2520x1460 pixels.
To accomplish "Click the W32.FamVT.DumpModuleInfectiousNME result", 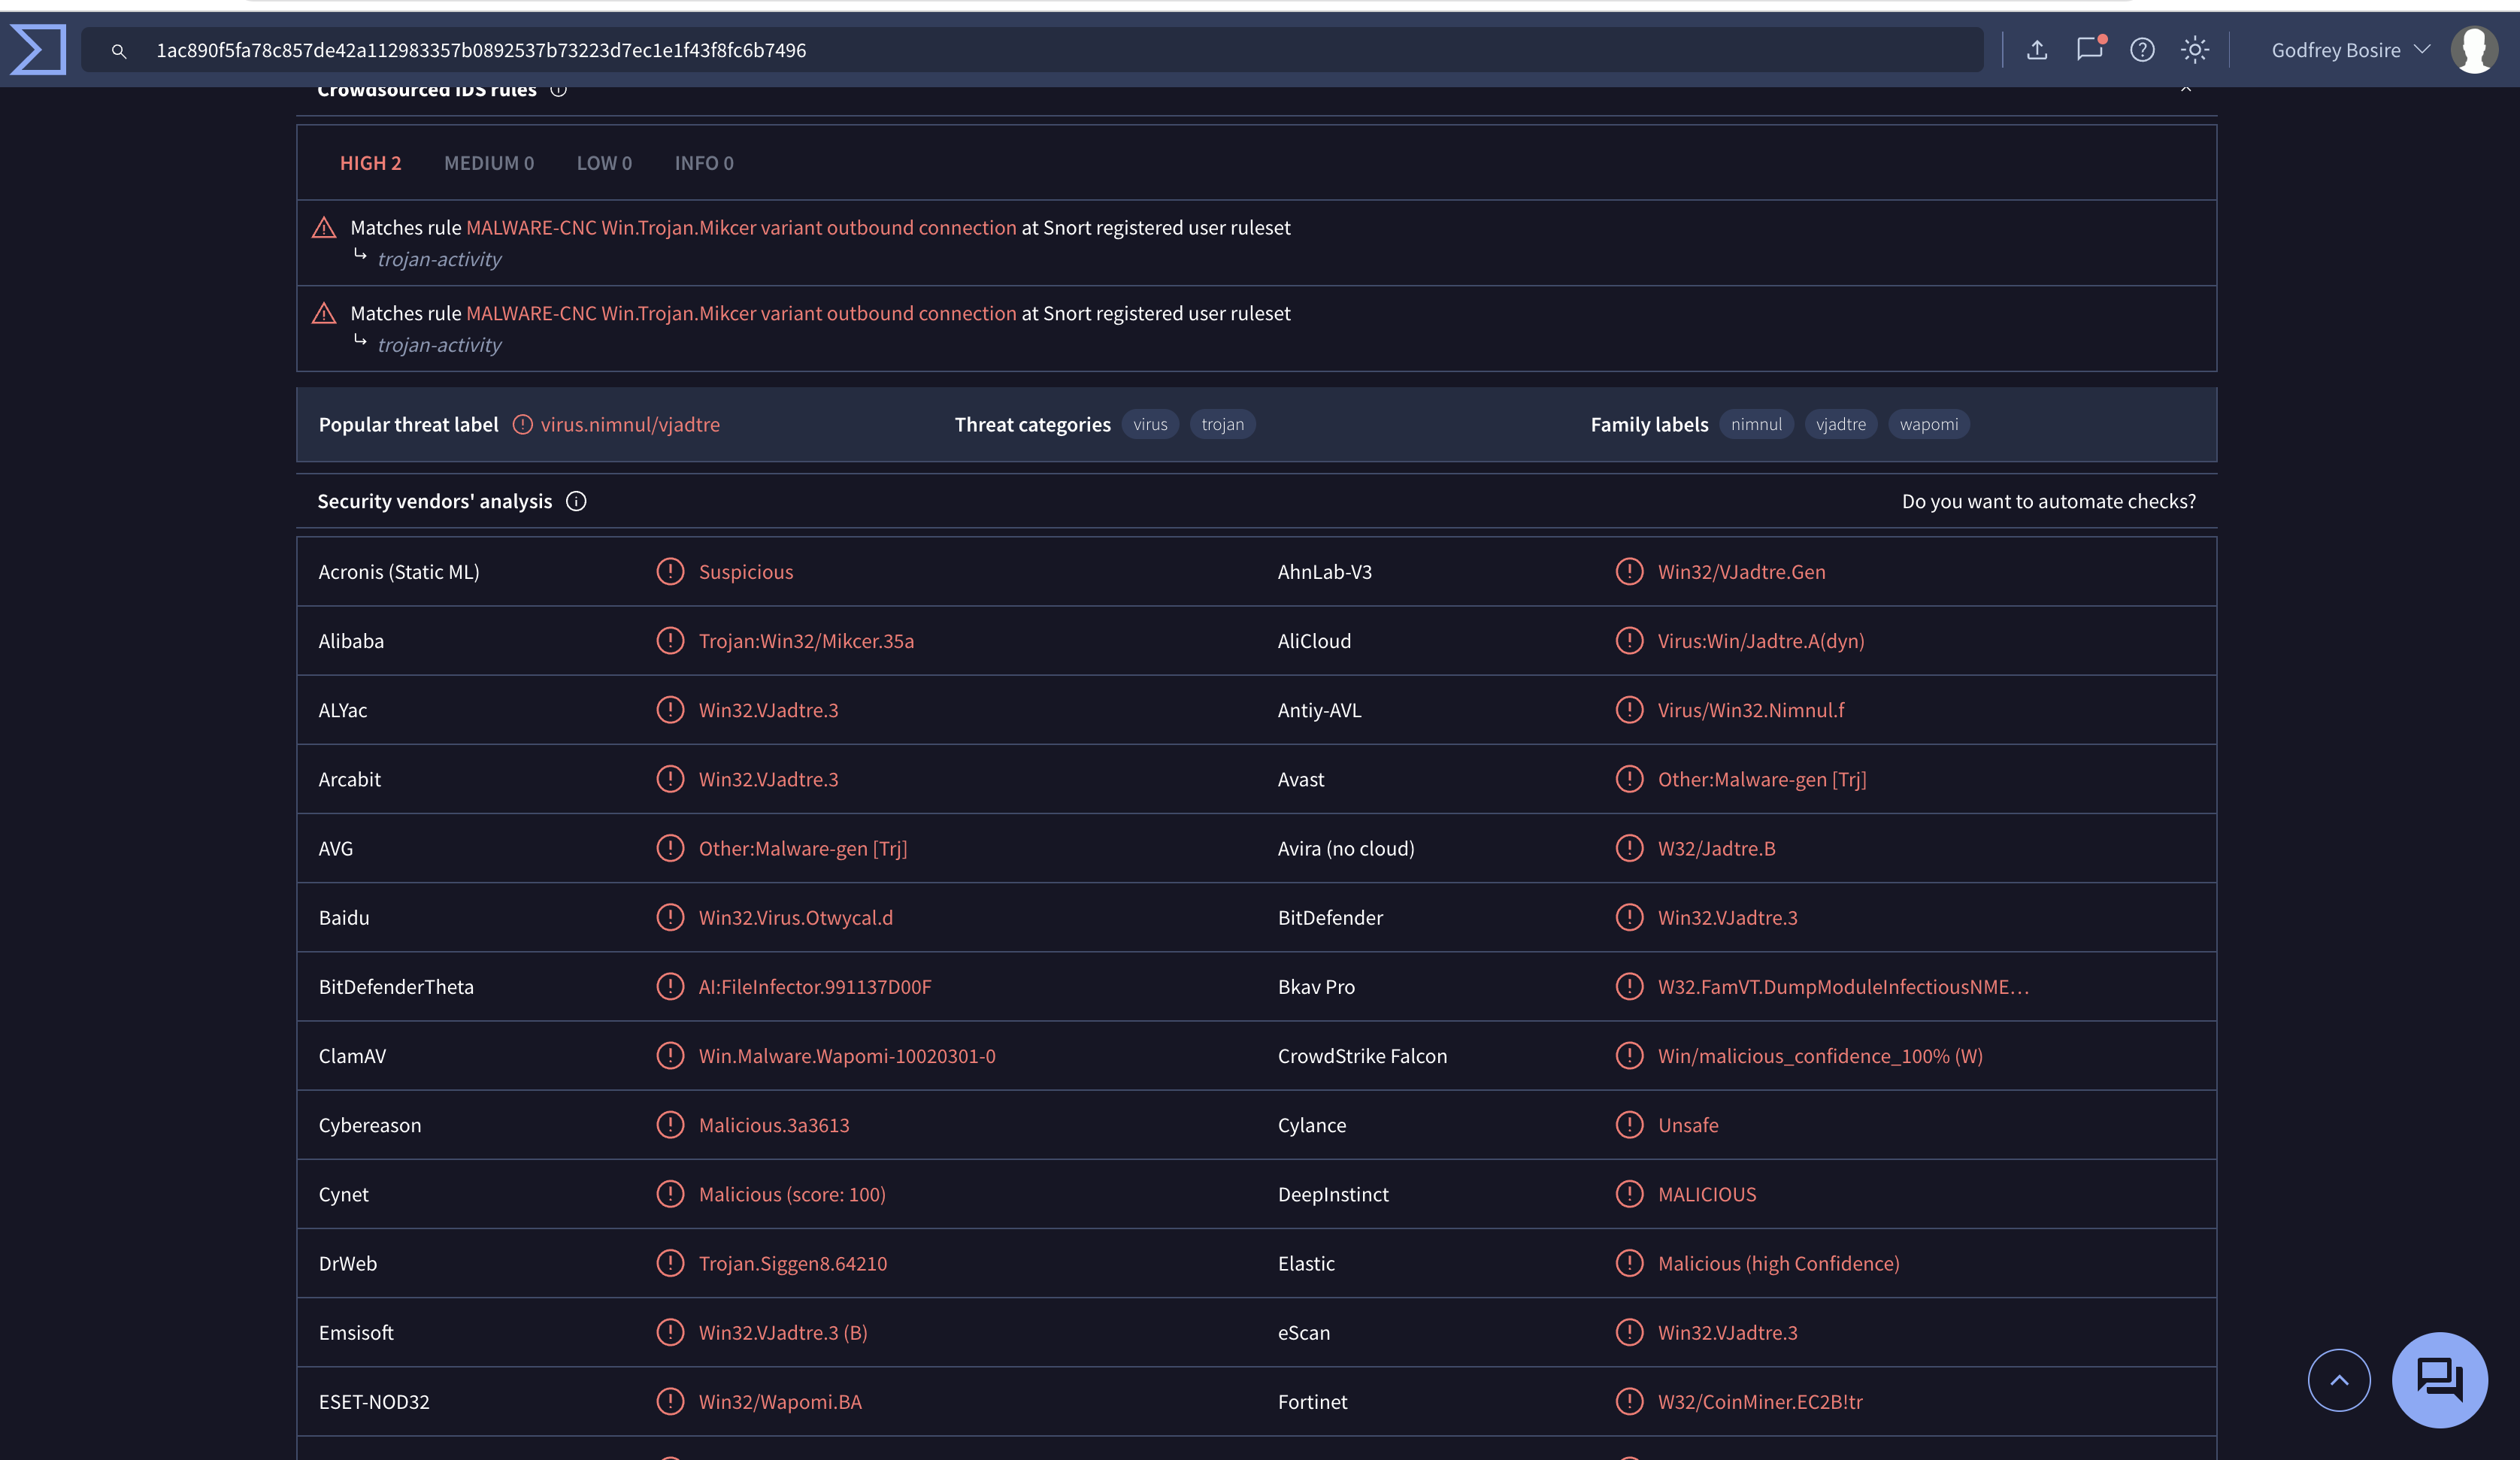I will [x=1843, y=987].
